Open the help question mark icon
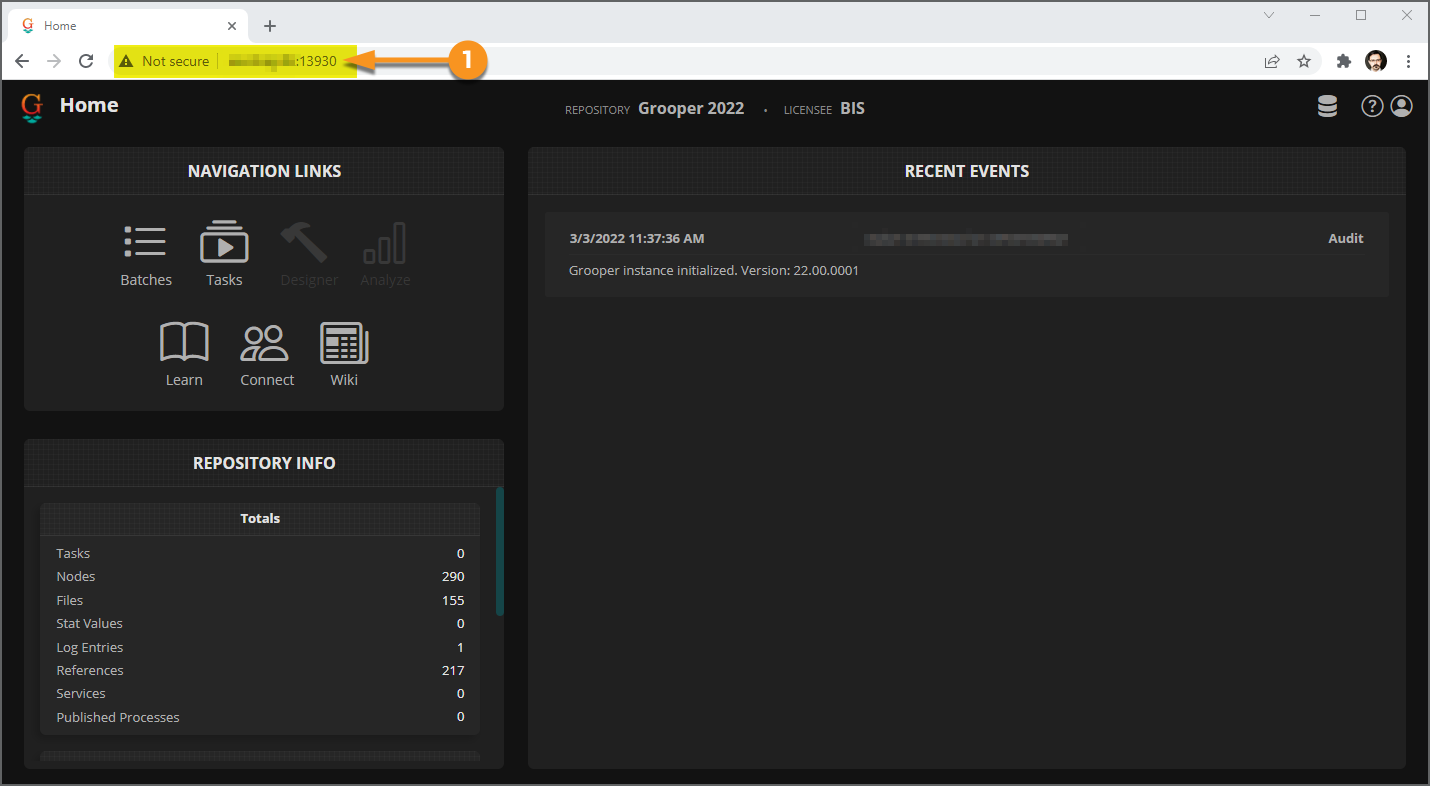The height and width of the screenshot is (786, 1430). click(x=1372, y=106)
